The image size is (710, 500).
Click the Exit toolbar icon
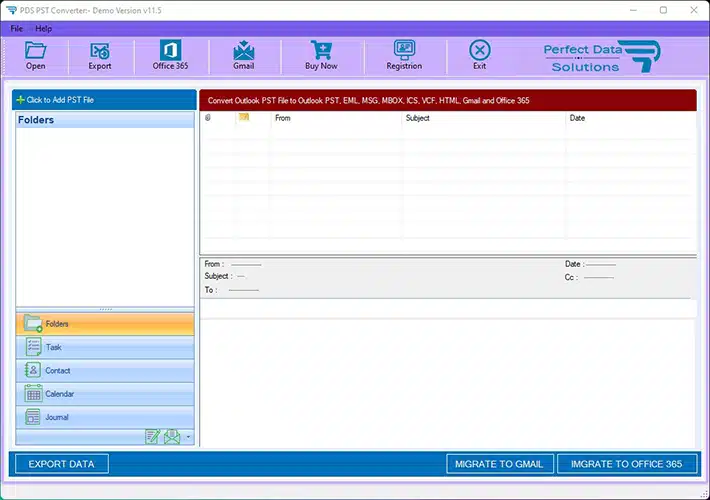[480, 55]
